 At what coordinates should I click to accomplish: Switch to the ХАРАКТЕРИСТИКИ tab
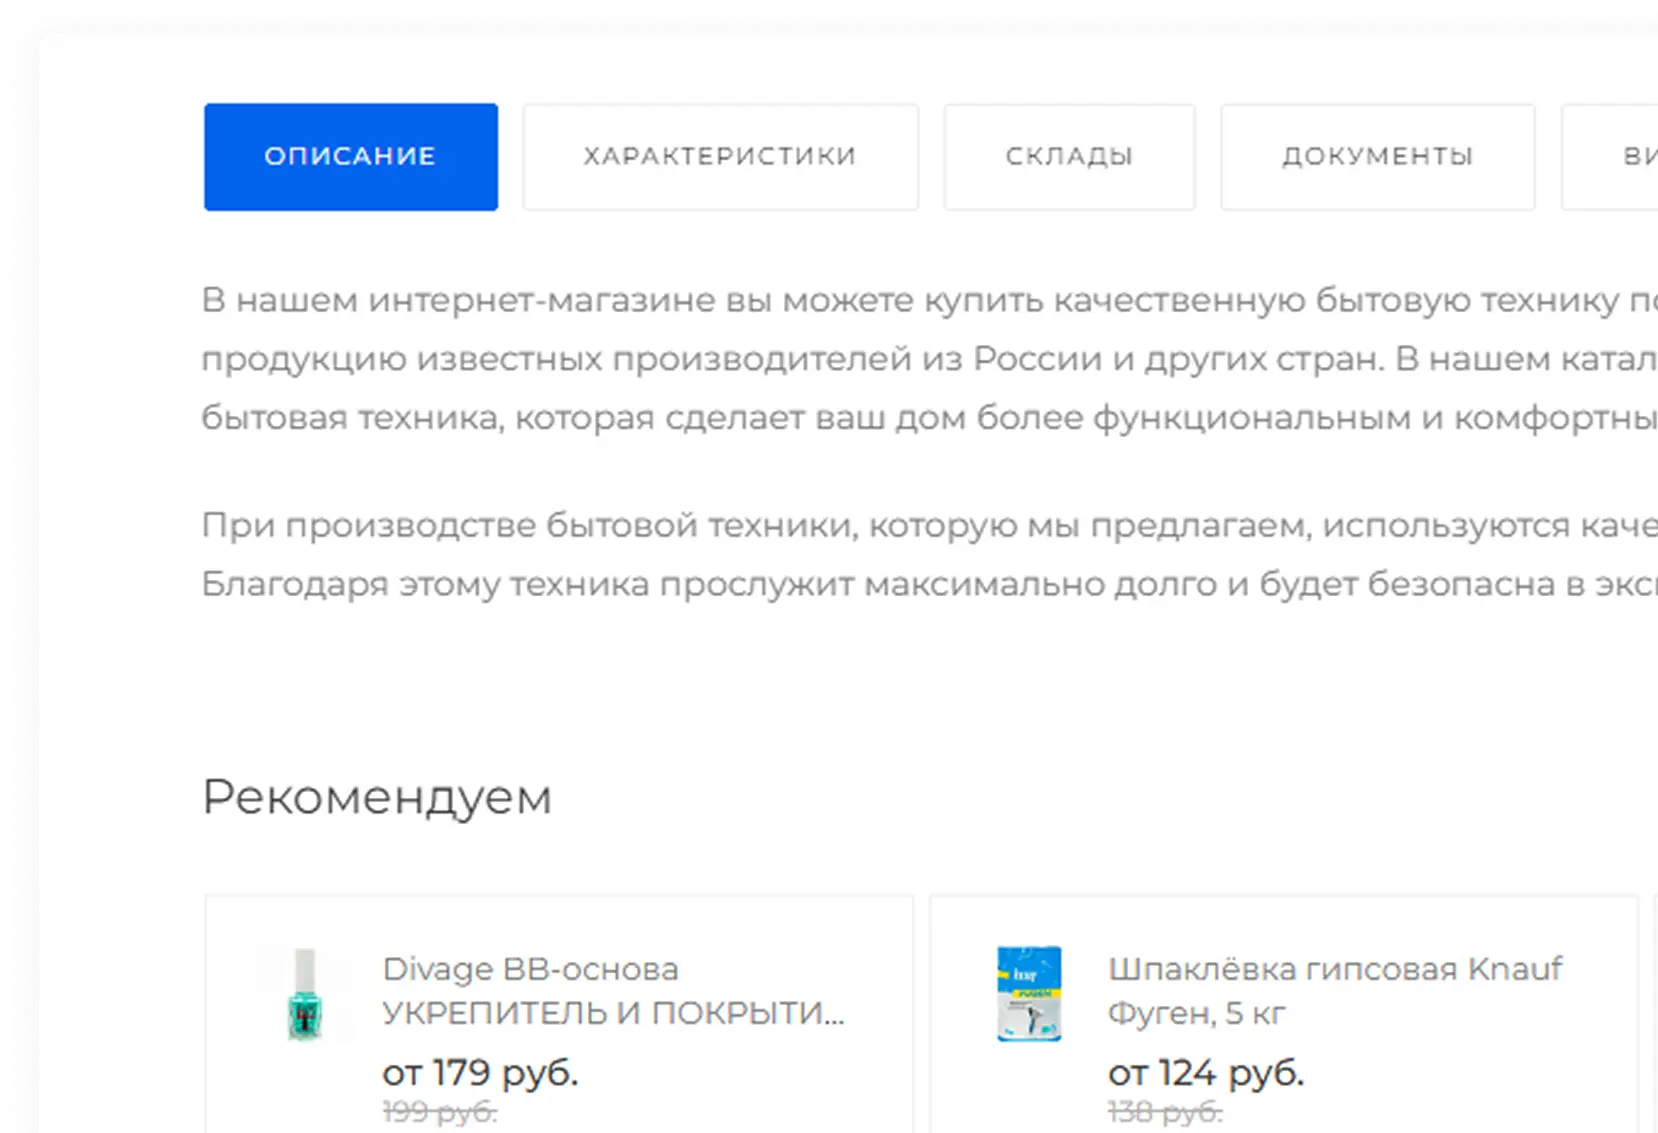pos(719,156)
